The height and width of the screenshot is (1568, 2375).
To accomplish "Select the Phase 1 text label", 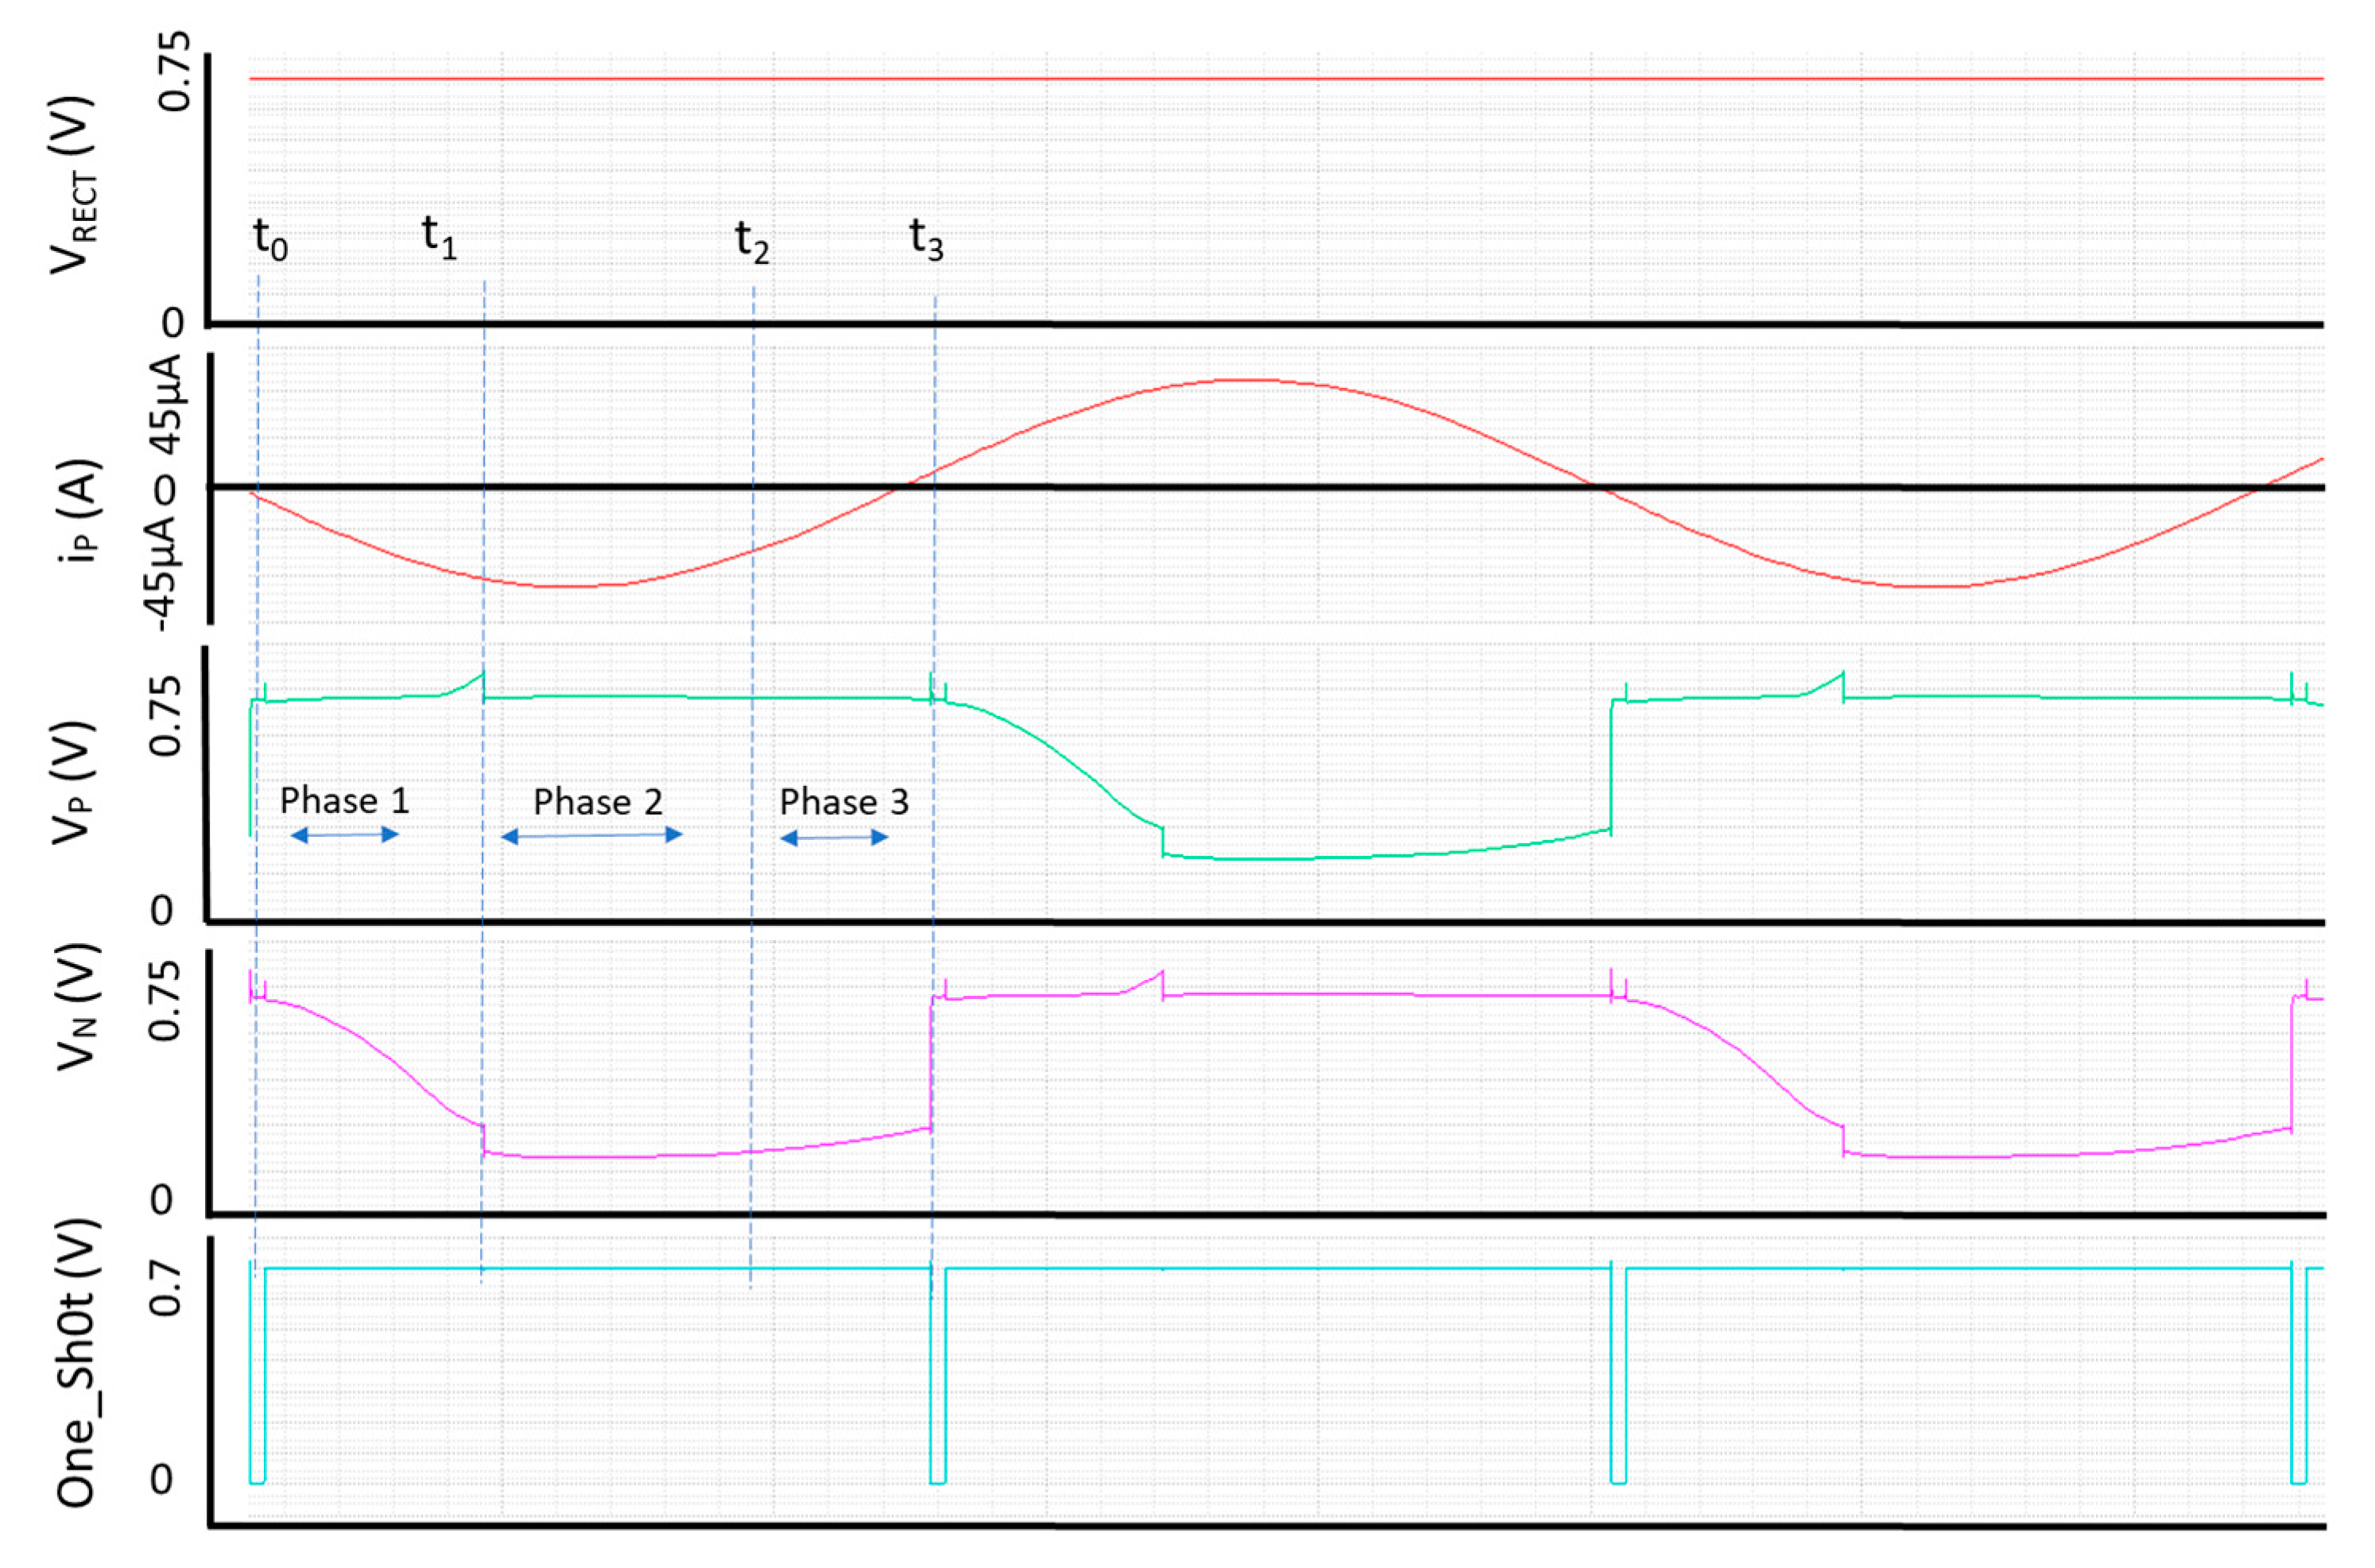I will pos(344,801).
